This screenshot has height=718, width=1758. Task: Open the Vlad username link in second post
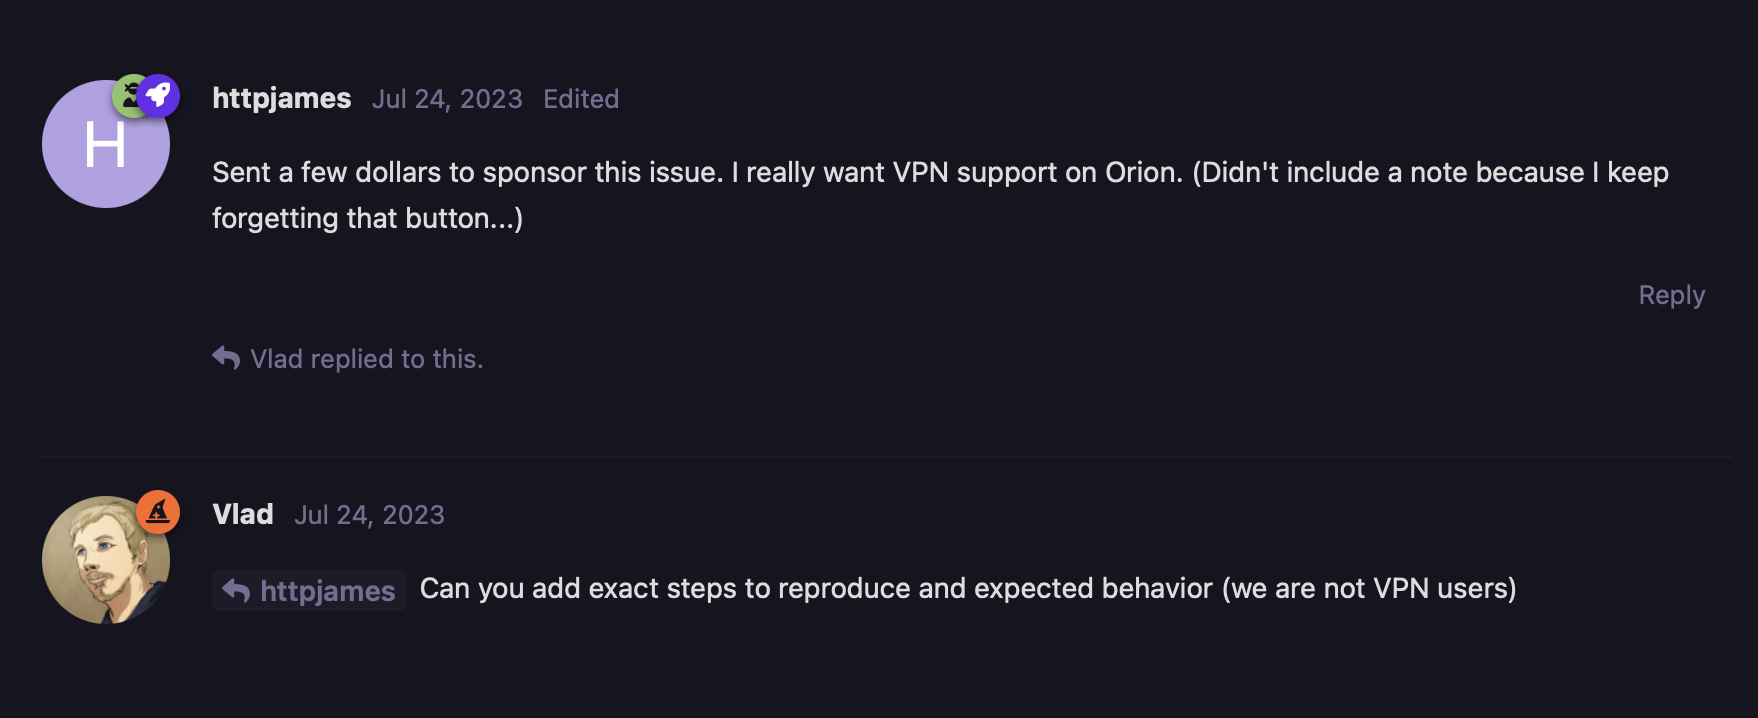[243, 514]
